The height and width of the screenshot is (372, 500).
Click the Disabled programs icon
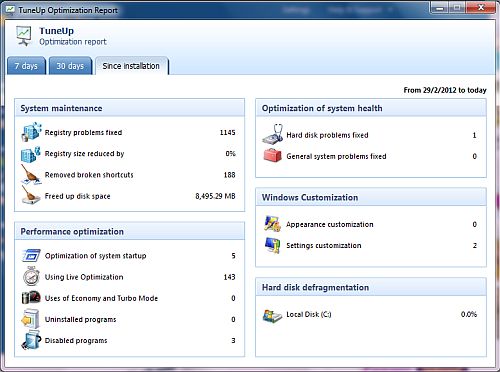click(31, 340)
